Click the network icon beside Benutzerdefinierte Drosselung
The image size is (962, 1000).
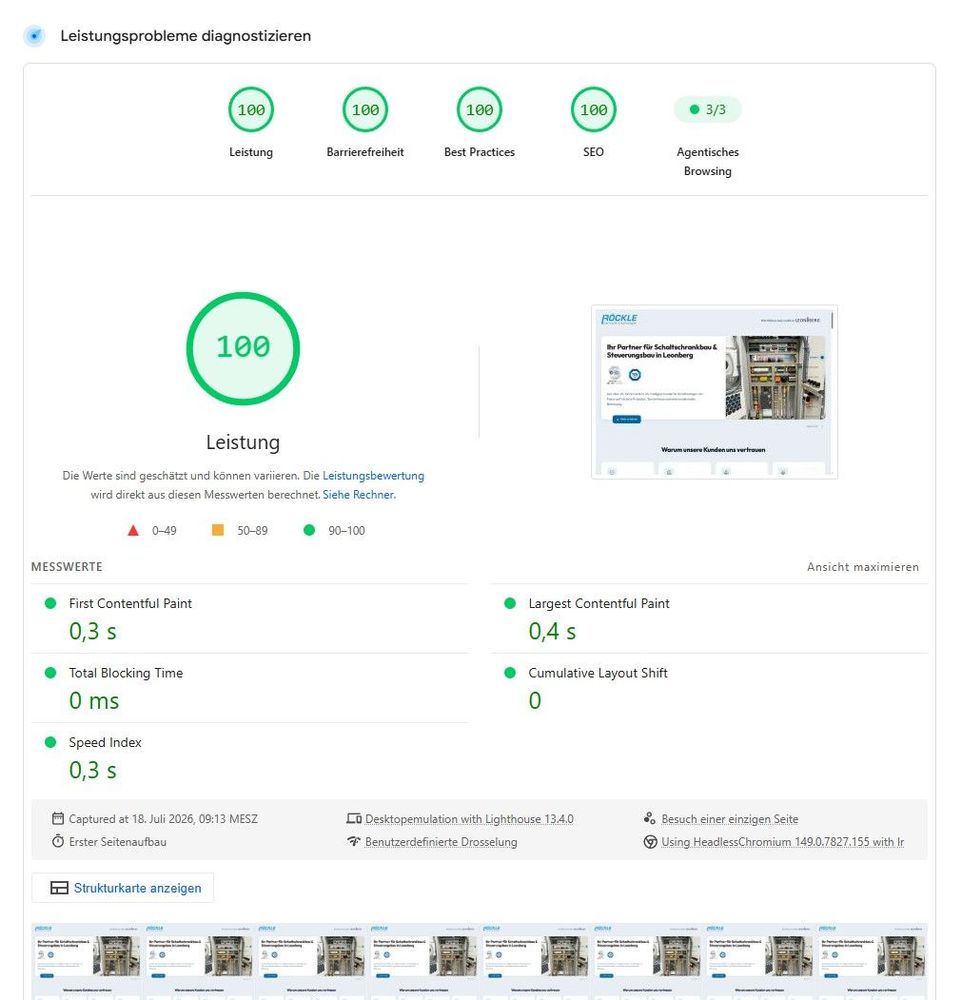pos(354,841)
